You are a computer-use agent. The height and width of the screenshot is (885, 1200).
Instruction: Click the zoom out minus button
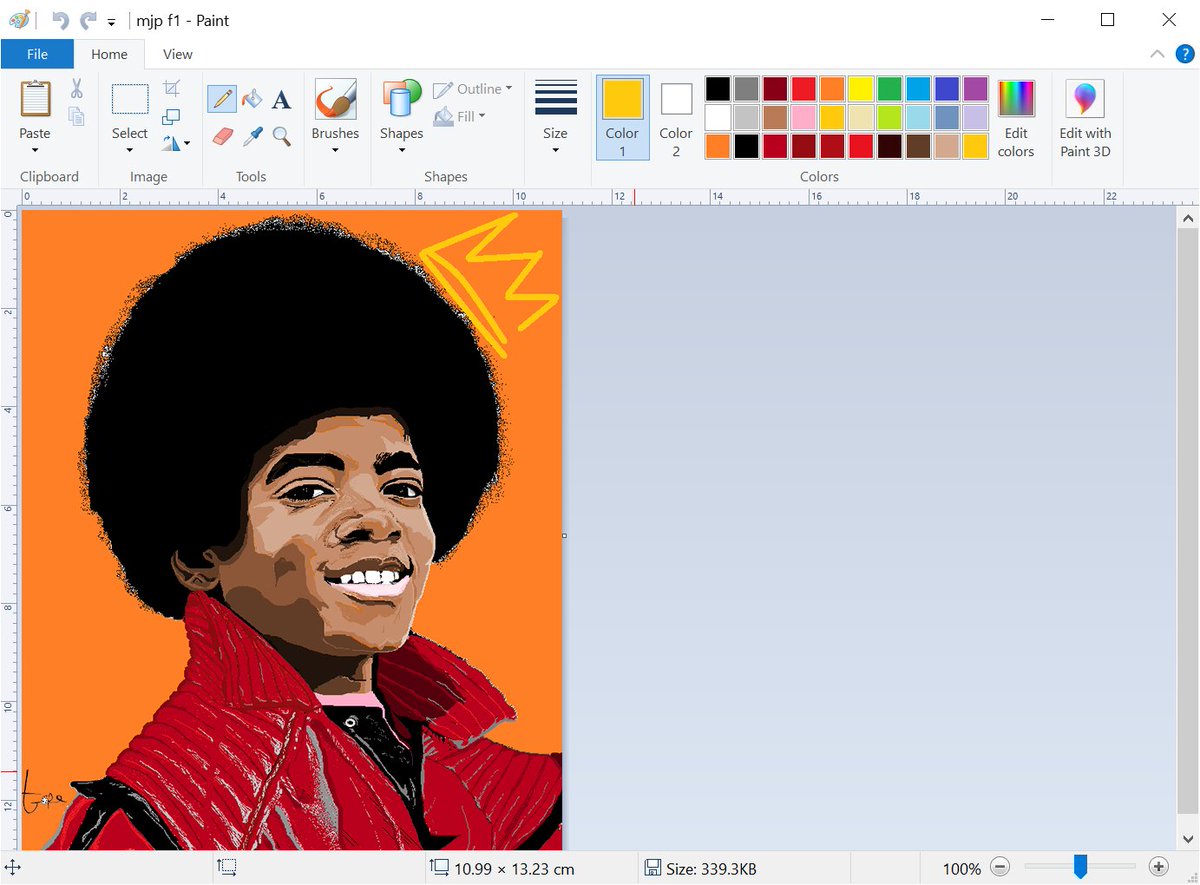click(1000, 868)
